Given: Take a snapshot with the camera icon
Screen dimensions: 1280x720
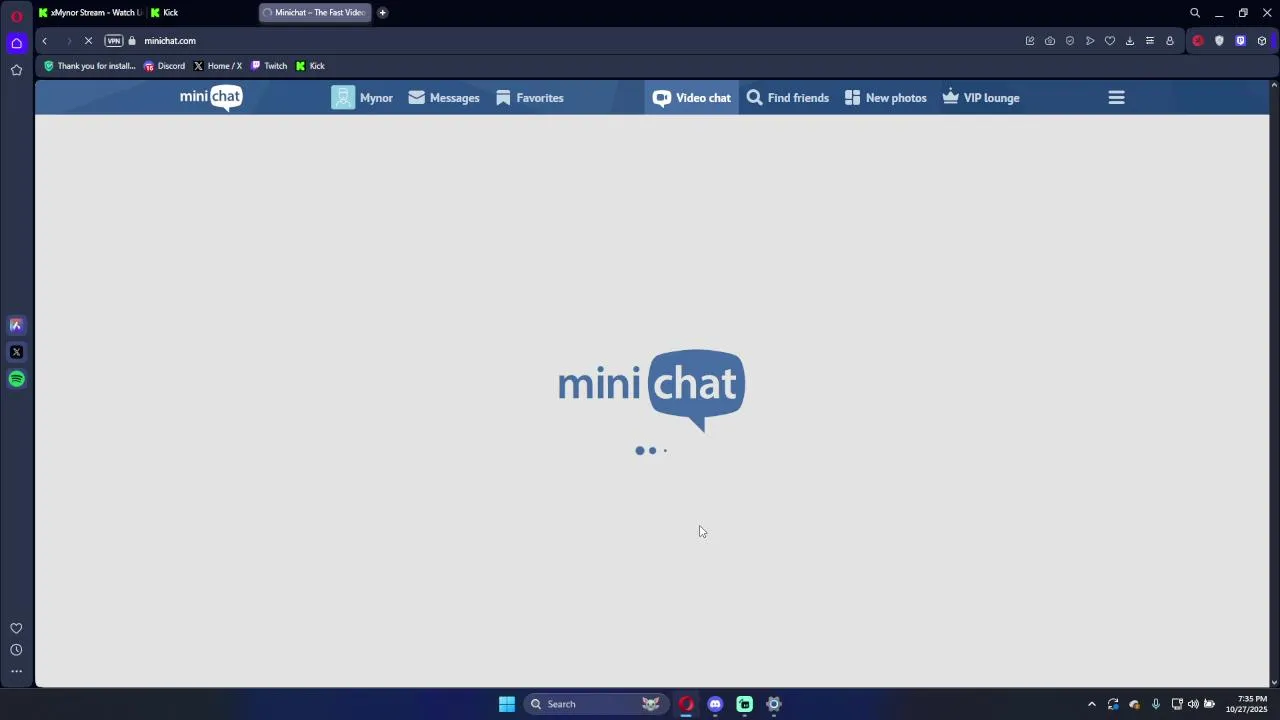Looking at the screenshot, I should pyautogui.click(x=1050, y=41).
